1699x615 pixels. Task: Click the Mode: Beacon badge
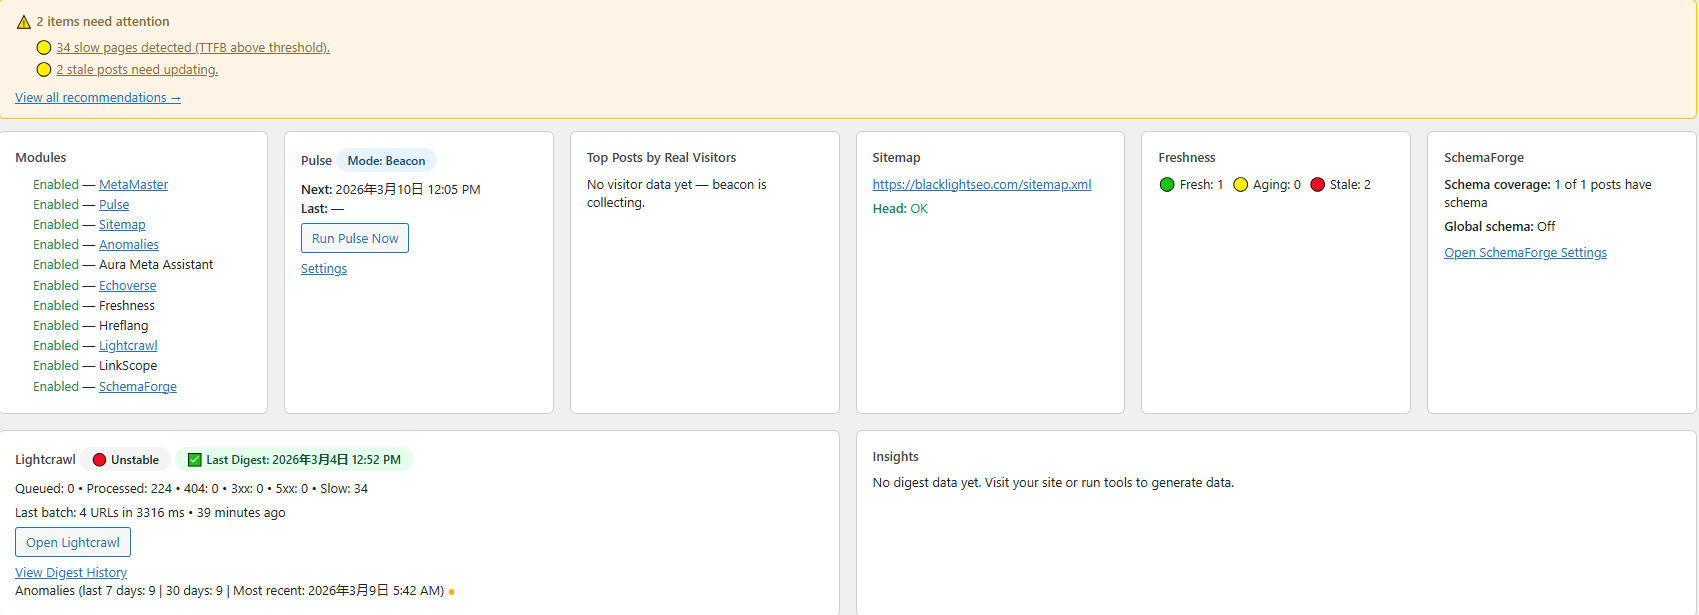click(x=386, y=161)
